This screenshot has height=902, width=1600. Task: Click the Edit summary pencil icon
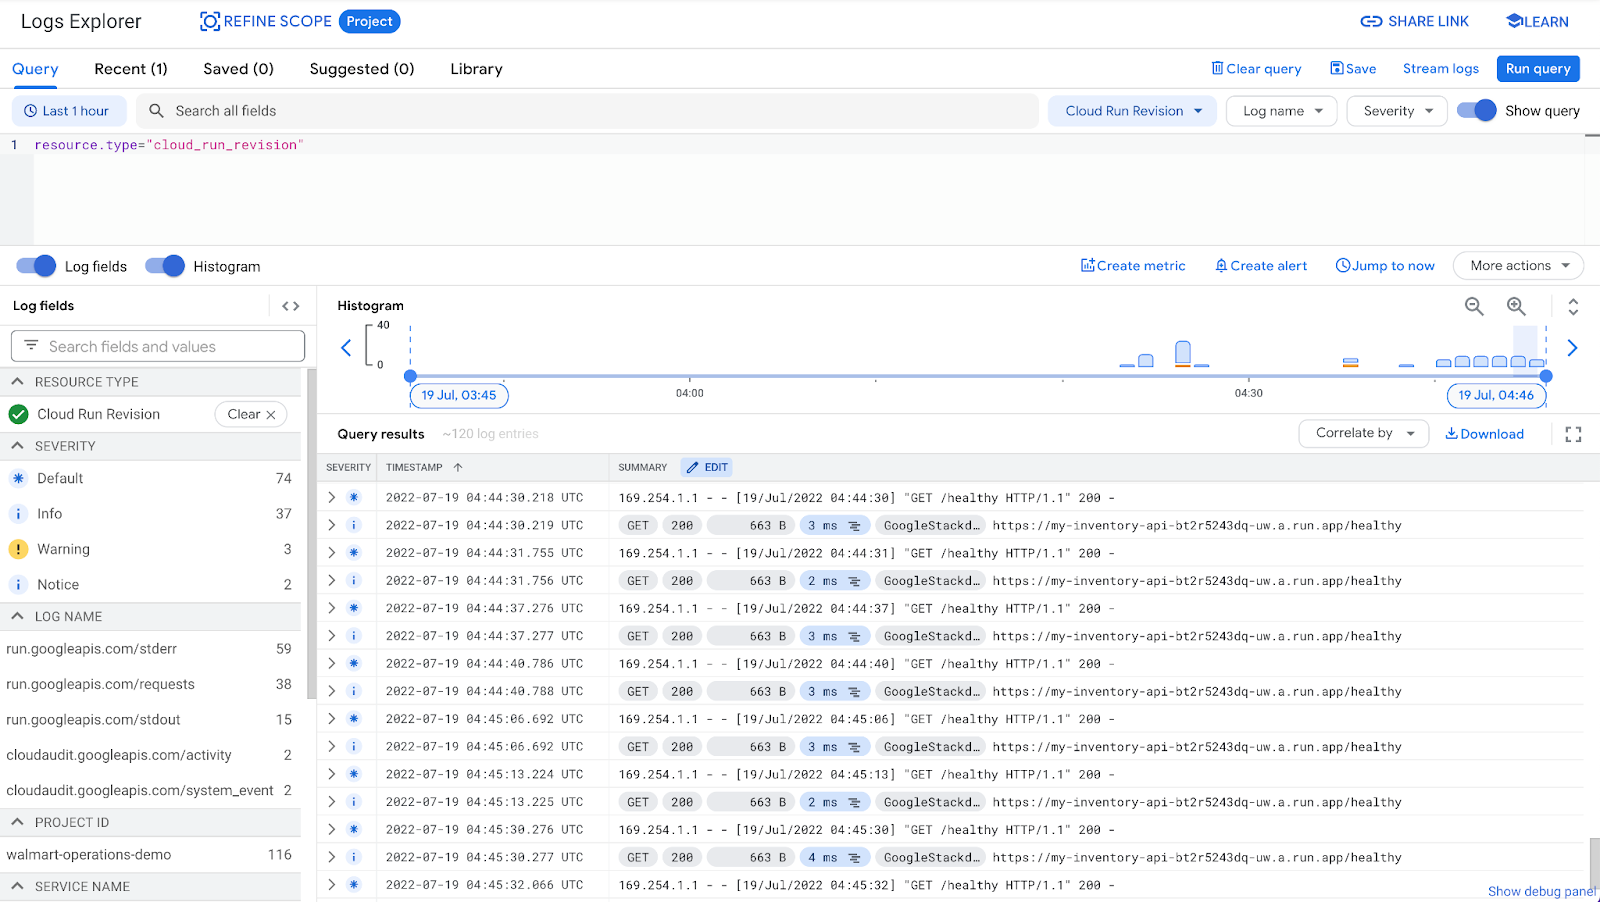point(692,467)
